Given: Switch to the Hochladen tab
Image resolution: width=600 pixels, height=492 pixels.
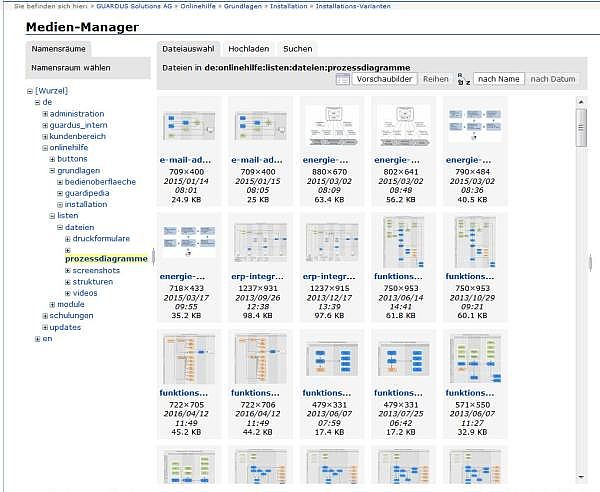Looking at the screenshot, I should click(247, 48).
